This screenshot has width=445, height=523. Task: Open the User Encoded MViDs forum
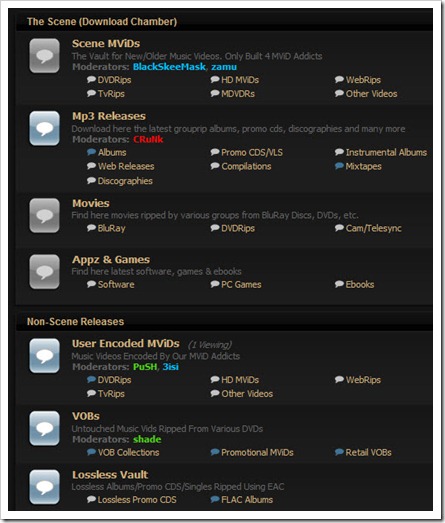click(126, 344)
